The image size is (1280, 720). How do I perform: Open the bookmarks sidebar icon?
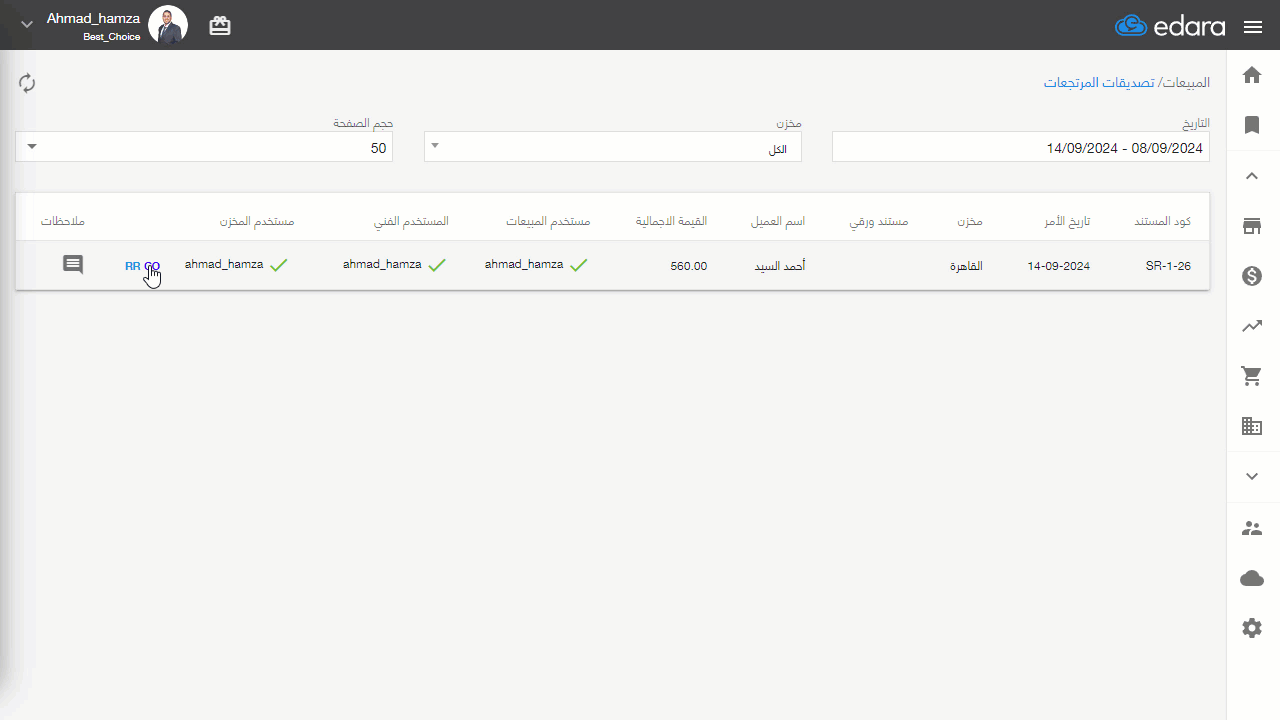tap(1252, 125)
